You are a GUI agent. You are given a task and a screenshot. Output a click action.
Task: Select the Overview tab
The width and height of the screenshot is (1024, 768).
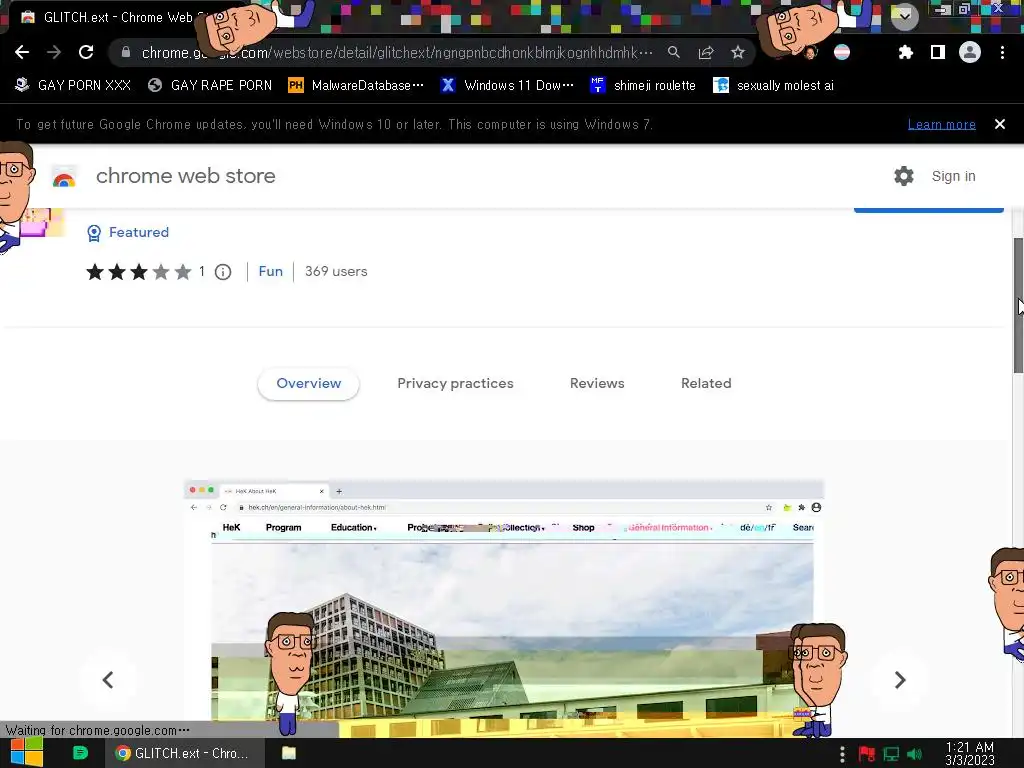pyautogui.click(x=308, y=383)
